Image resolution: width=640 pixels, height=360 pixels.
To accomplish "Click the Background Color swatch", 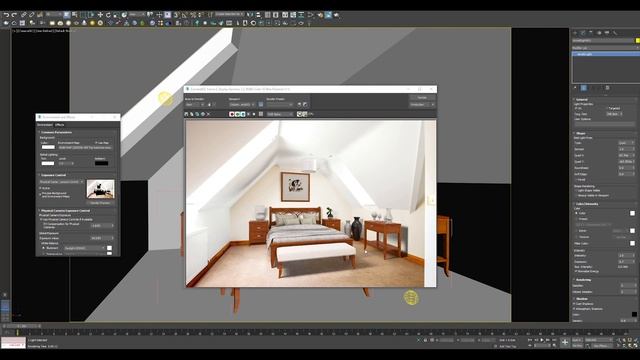I will (48, 147).
